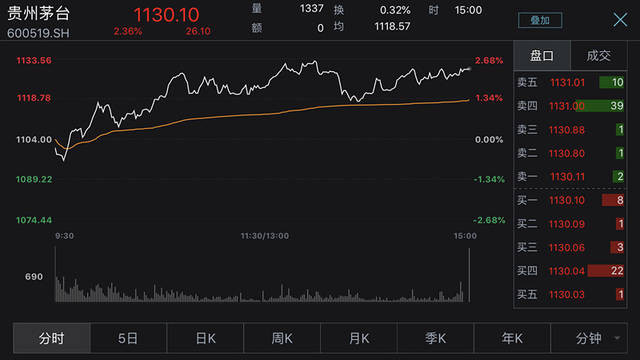Click the time value 15:00 in header
The image size is (640, 360).
tap(468, 10)
